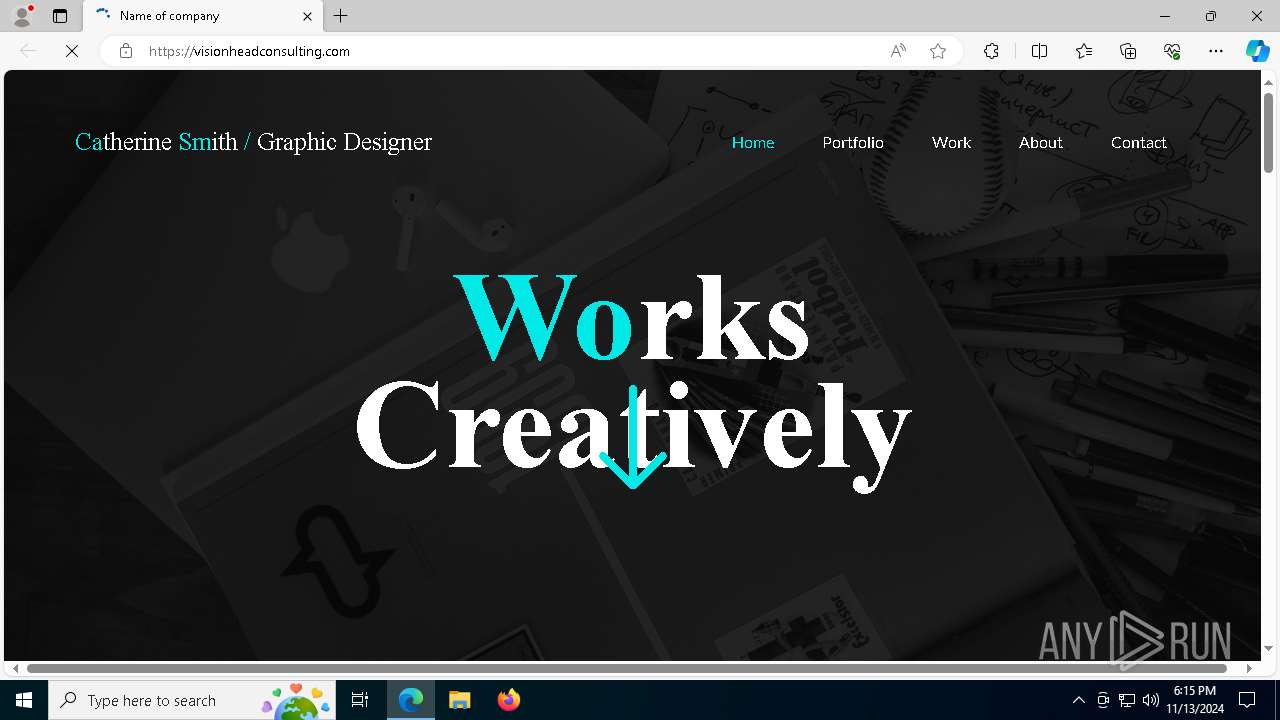Image resolution: width=1280 pixels, height=720 pixels.
Task: Open the About nav link
Action: point(1041,143)
